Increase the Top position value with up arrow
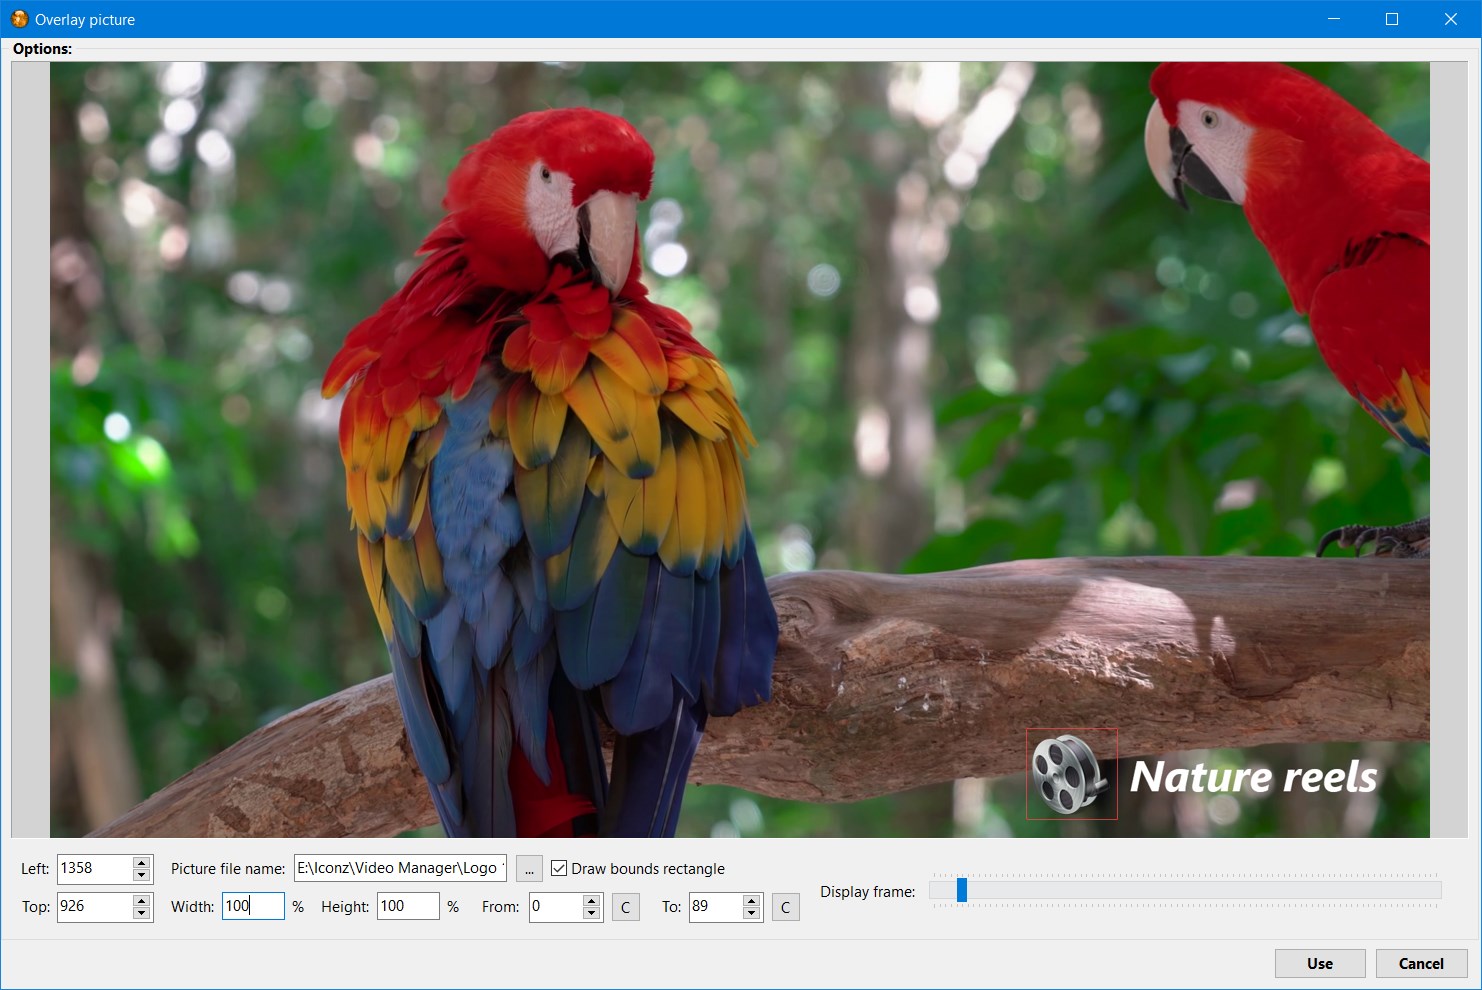1482x990 pixels. coord(142,900)
